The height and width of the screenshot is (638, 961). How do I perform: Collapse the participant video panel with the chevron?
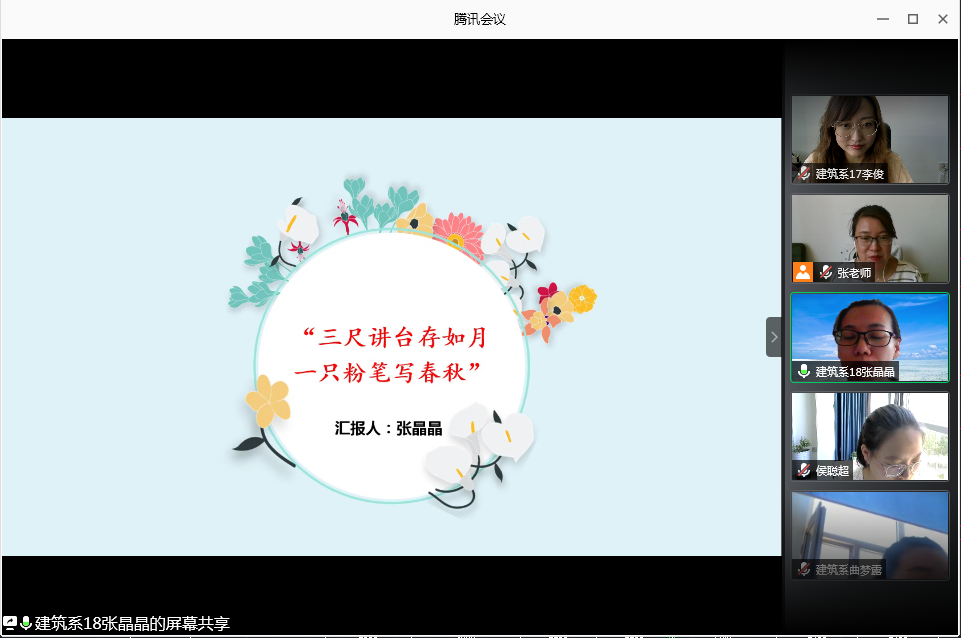[773, 337]
